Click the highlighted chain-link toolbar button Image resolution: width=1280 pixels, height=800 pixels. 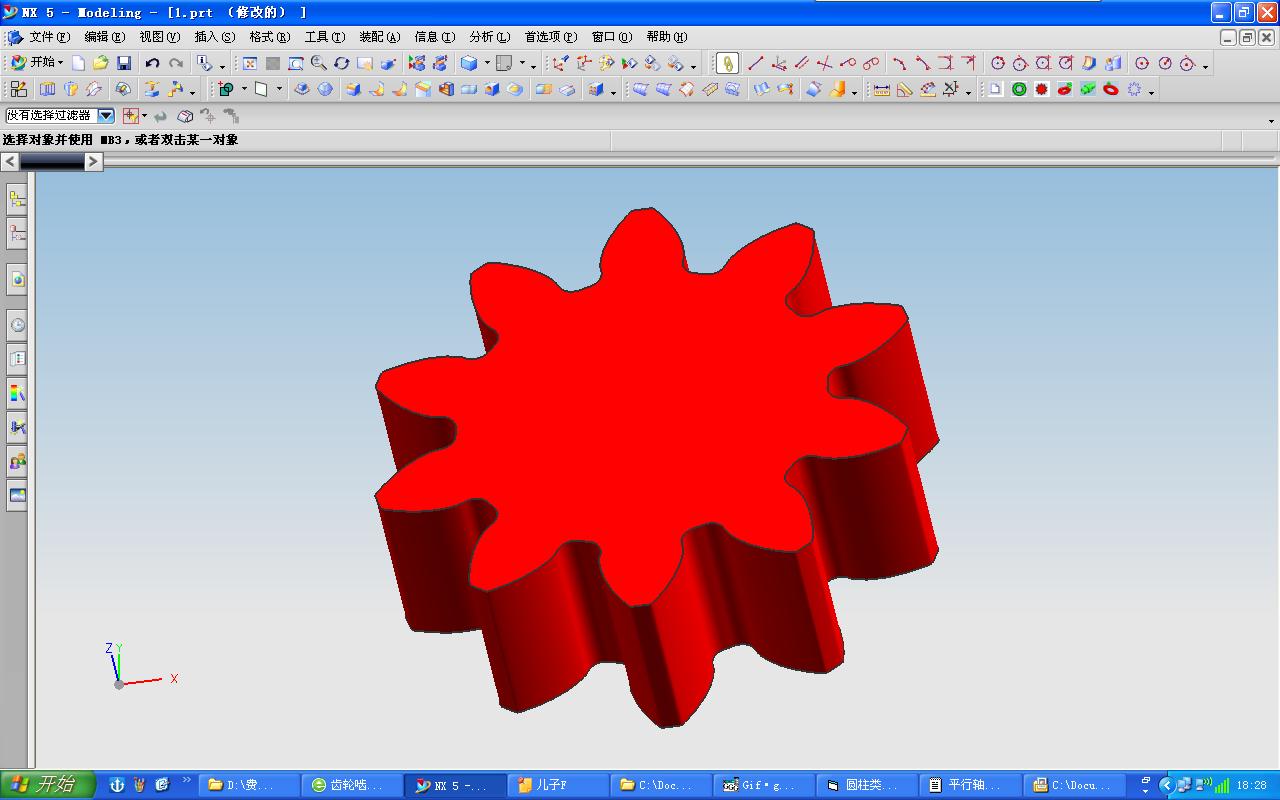(727, 63)
